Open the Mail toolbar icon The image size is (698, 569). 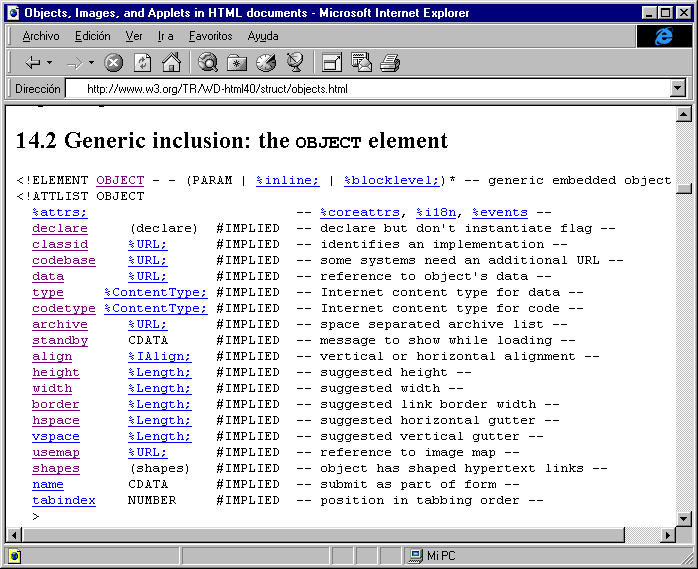click(x=361, y=62)
